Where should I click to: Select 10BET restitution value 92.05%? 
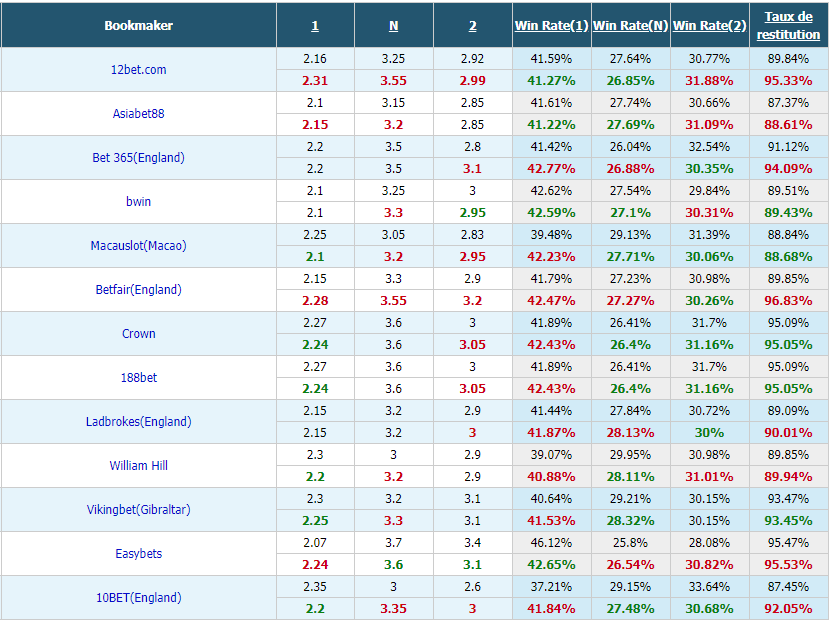(x=788, y=608)
